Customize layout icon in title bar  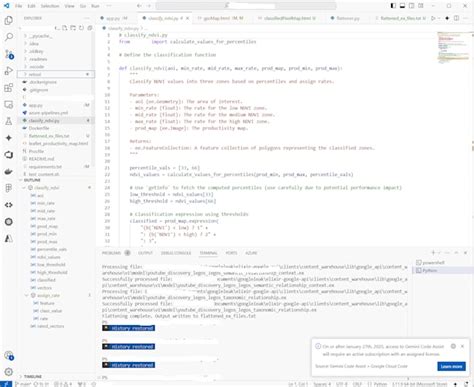[421, 6]
